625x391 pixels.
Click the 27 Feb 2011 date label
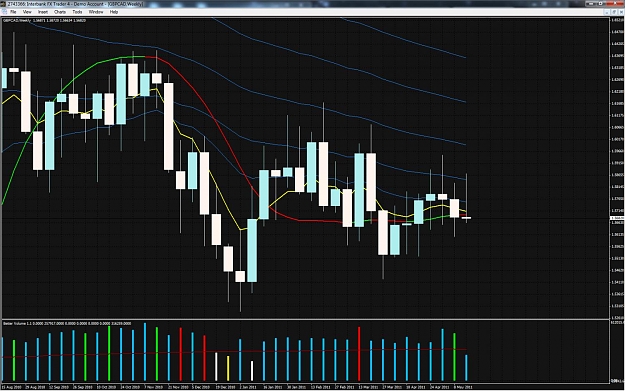pyautogui.click(x=345, y=387)
